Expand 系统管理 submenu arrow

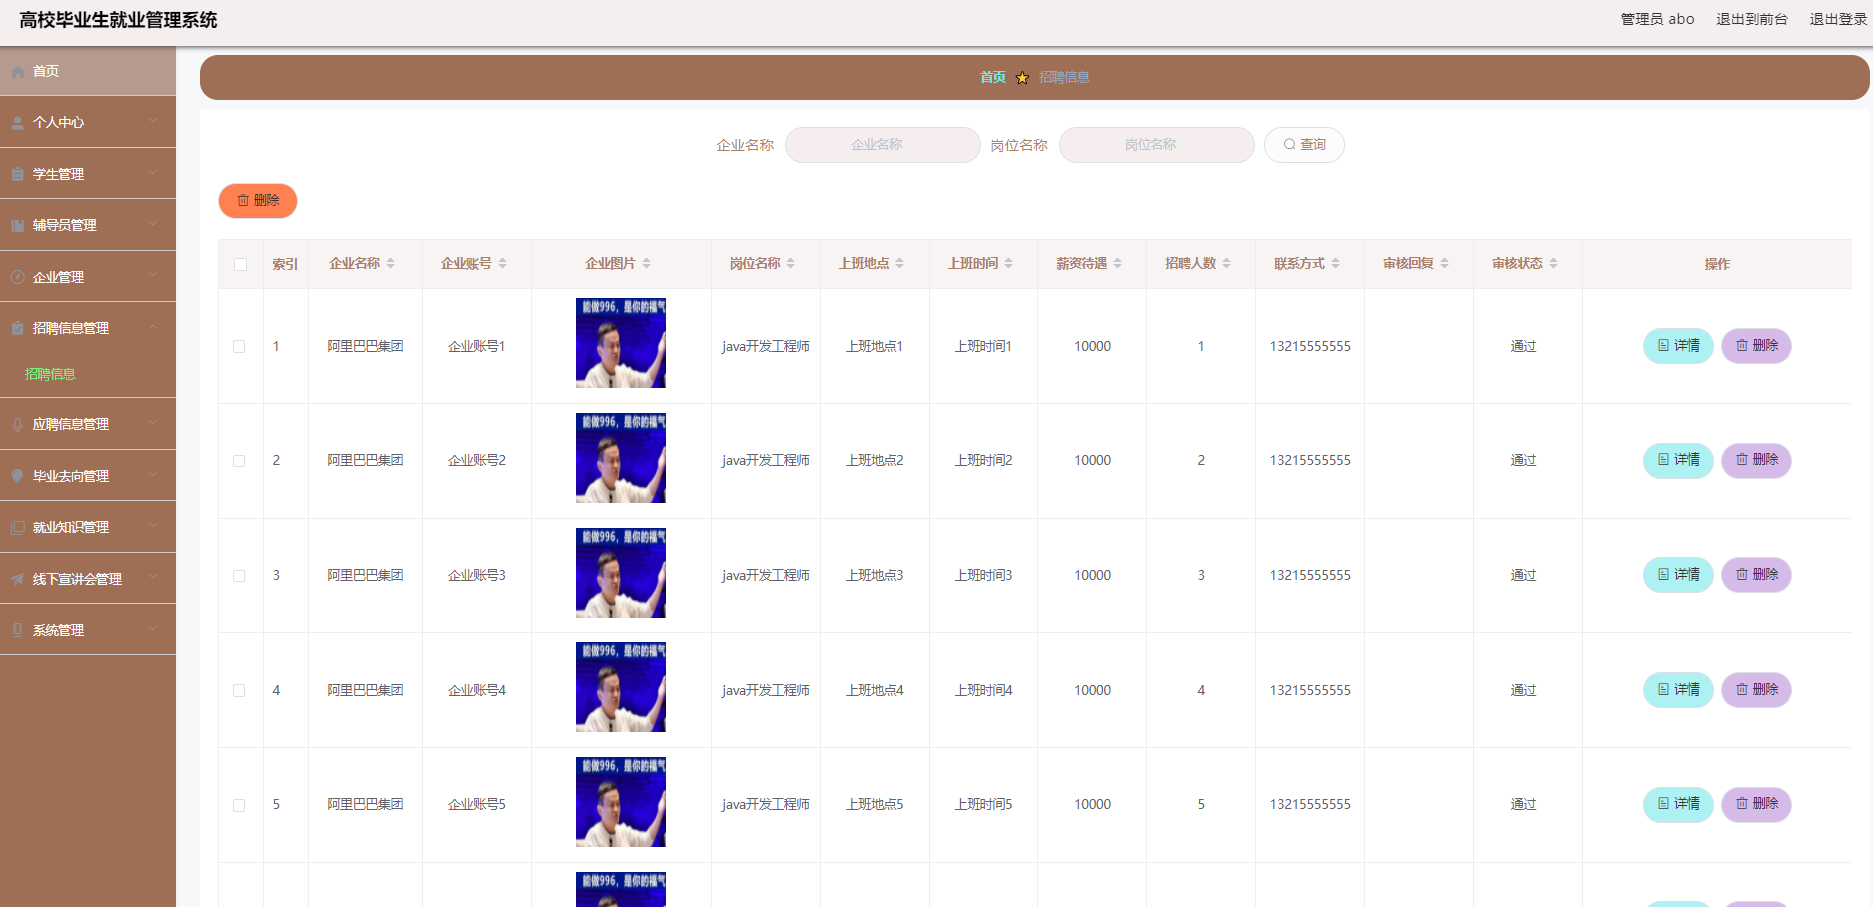pos(153,628)
